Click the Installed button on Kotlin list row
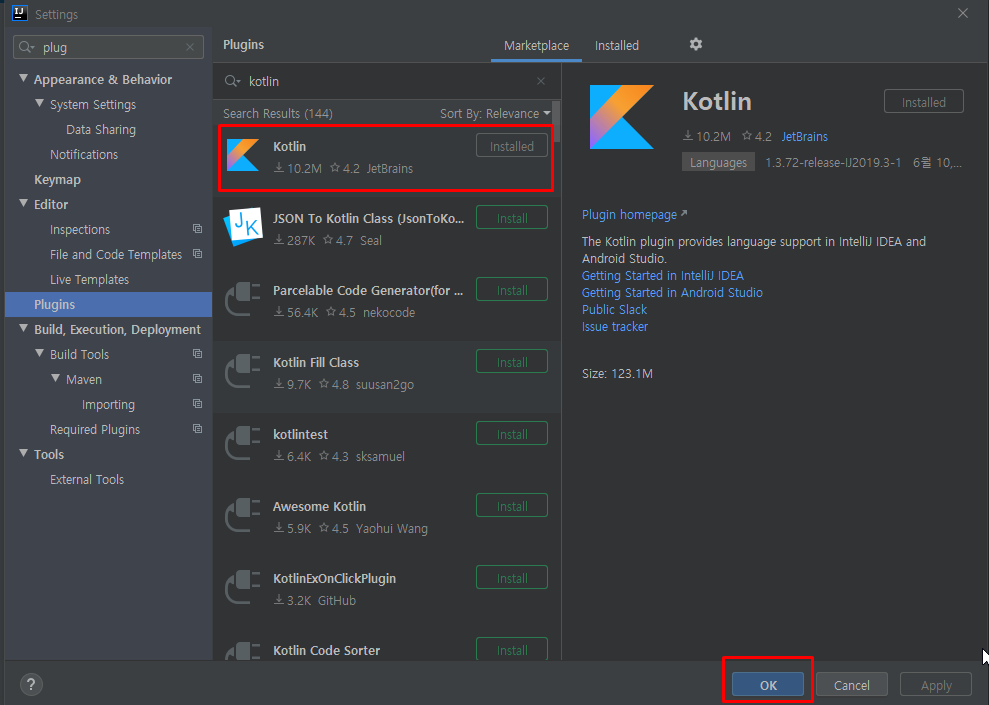 [512, 146]
